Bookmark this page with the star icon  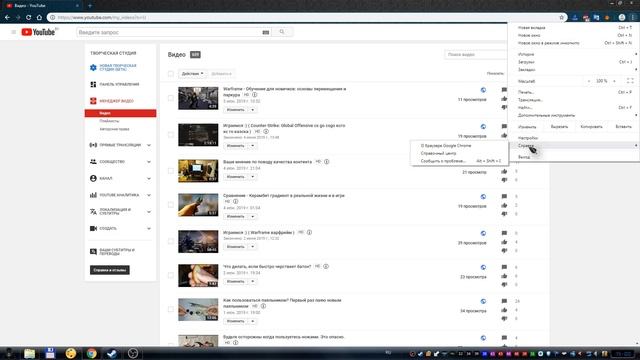[561, 18]
